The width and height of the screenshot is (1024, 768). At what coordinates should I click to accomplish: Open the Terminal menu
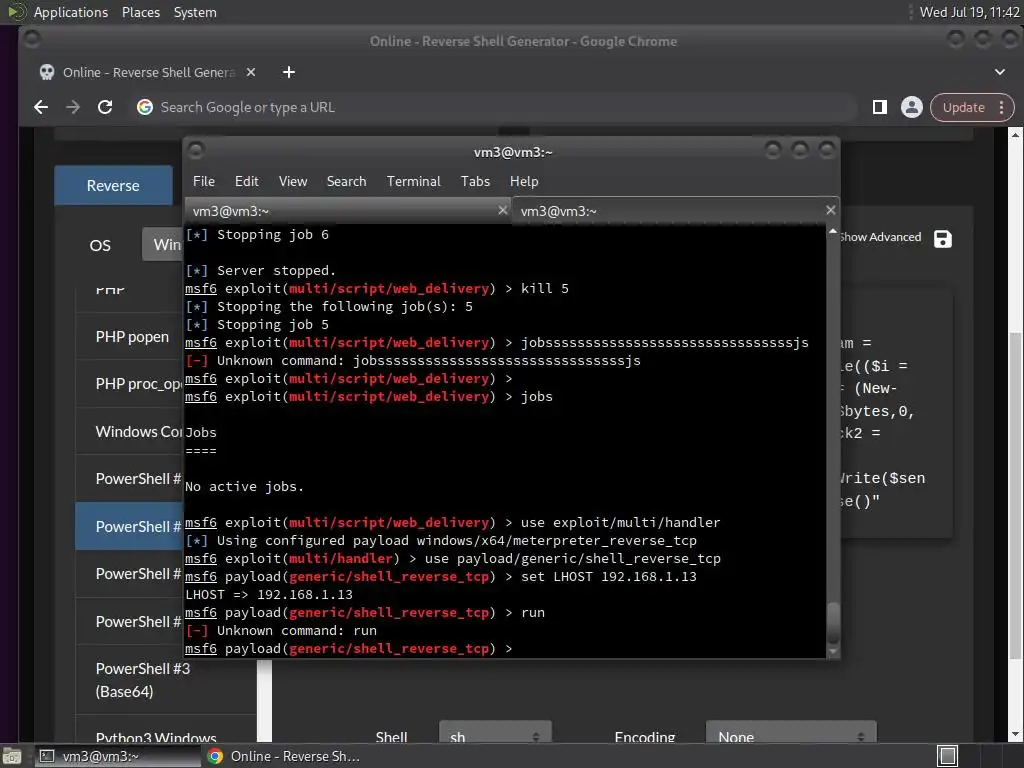413,181
